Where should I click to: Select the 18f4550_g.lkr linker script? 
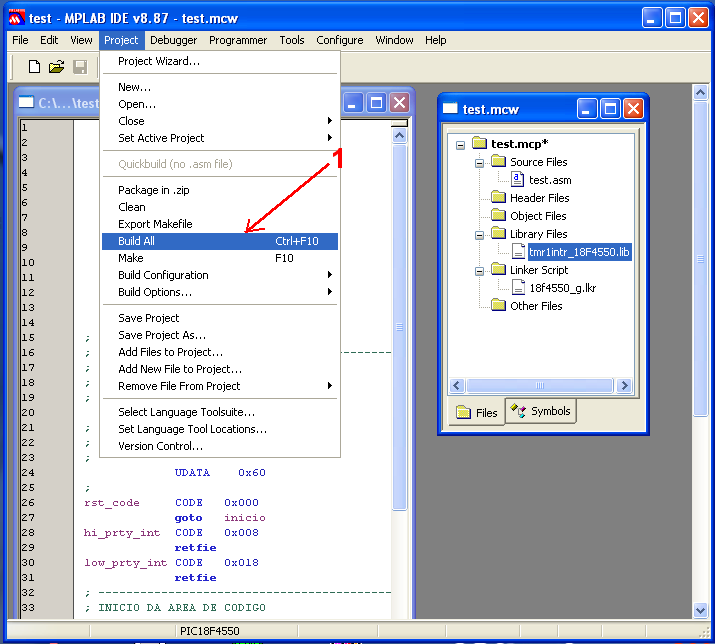[562, 288]
